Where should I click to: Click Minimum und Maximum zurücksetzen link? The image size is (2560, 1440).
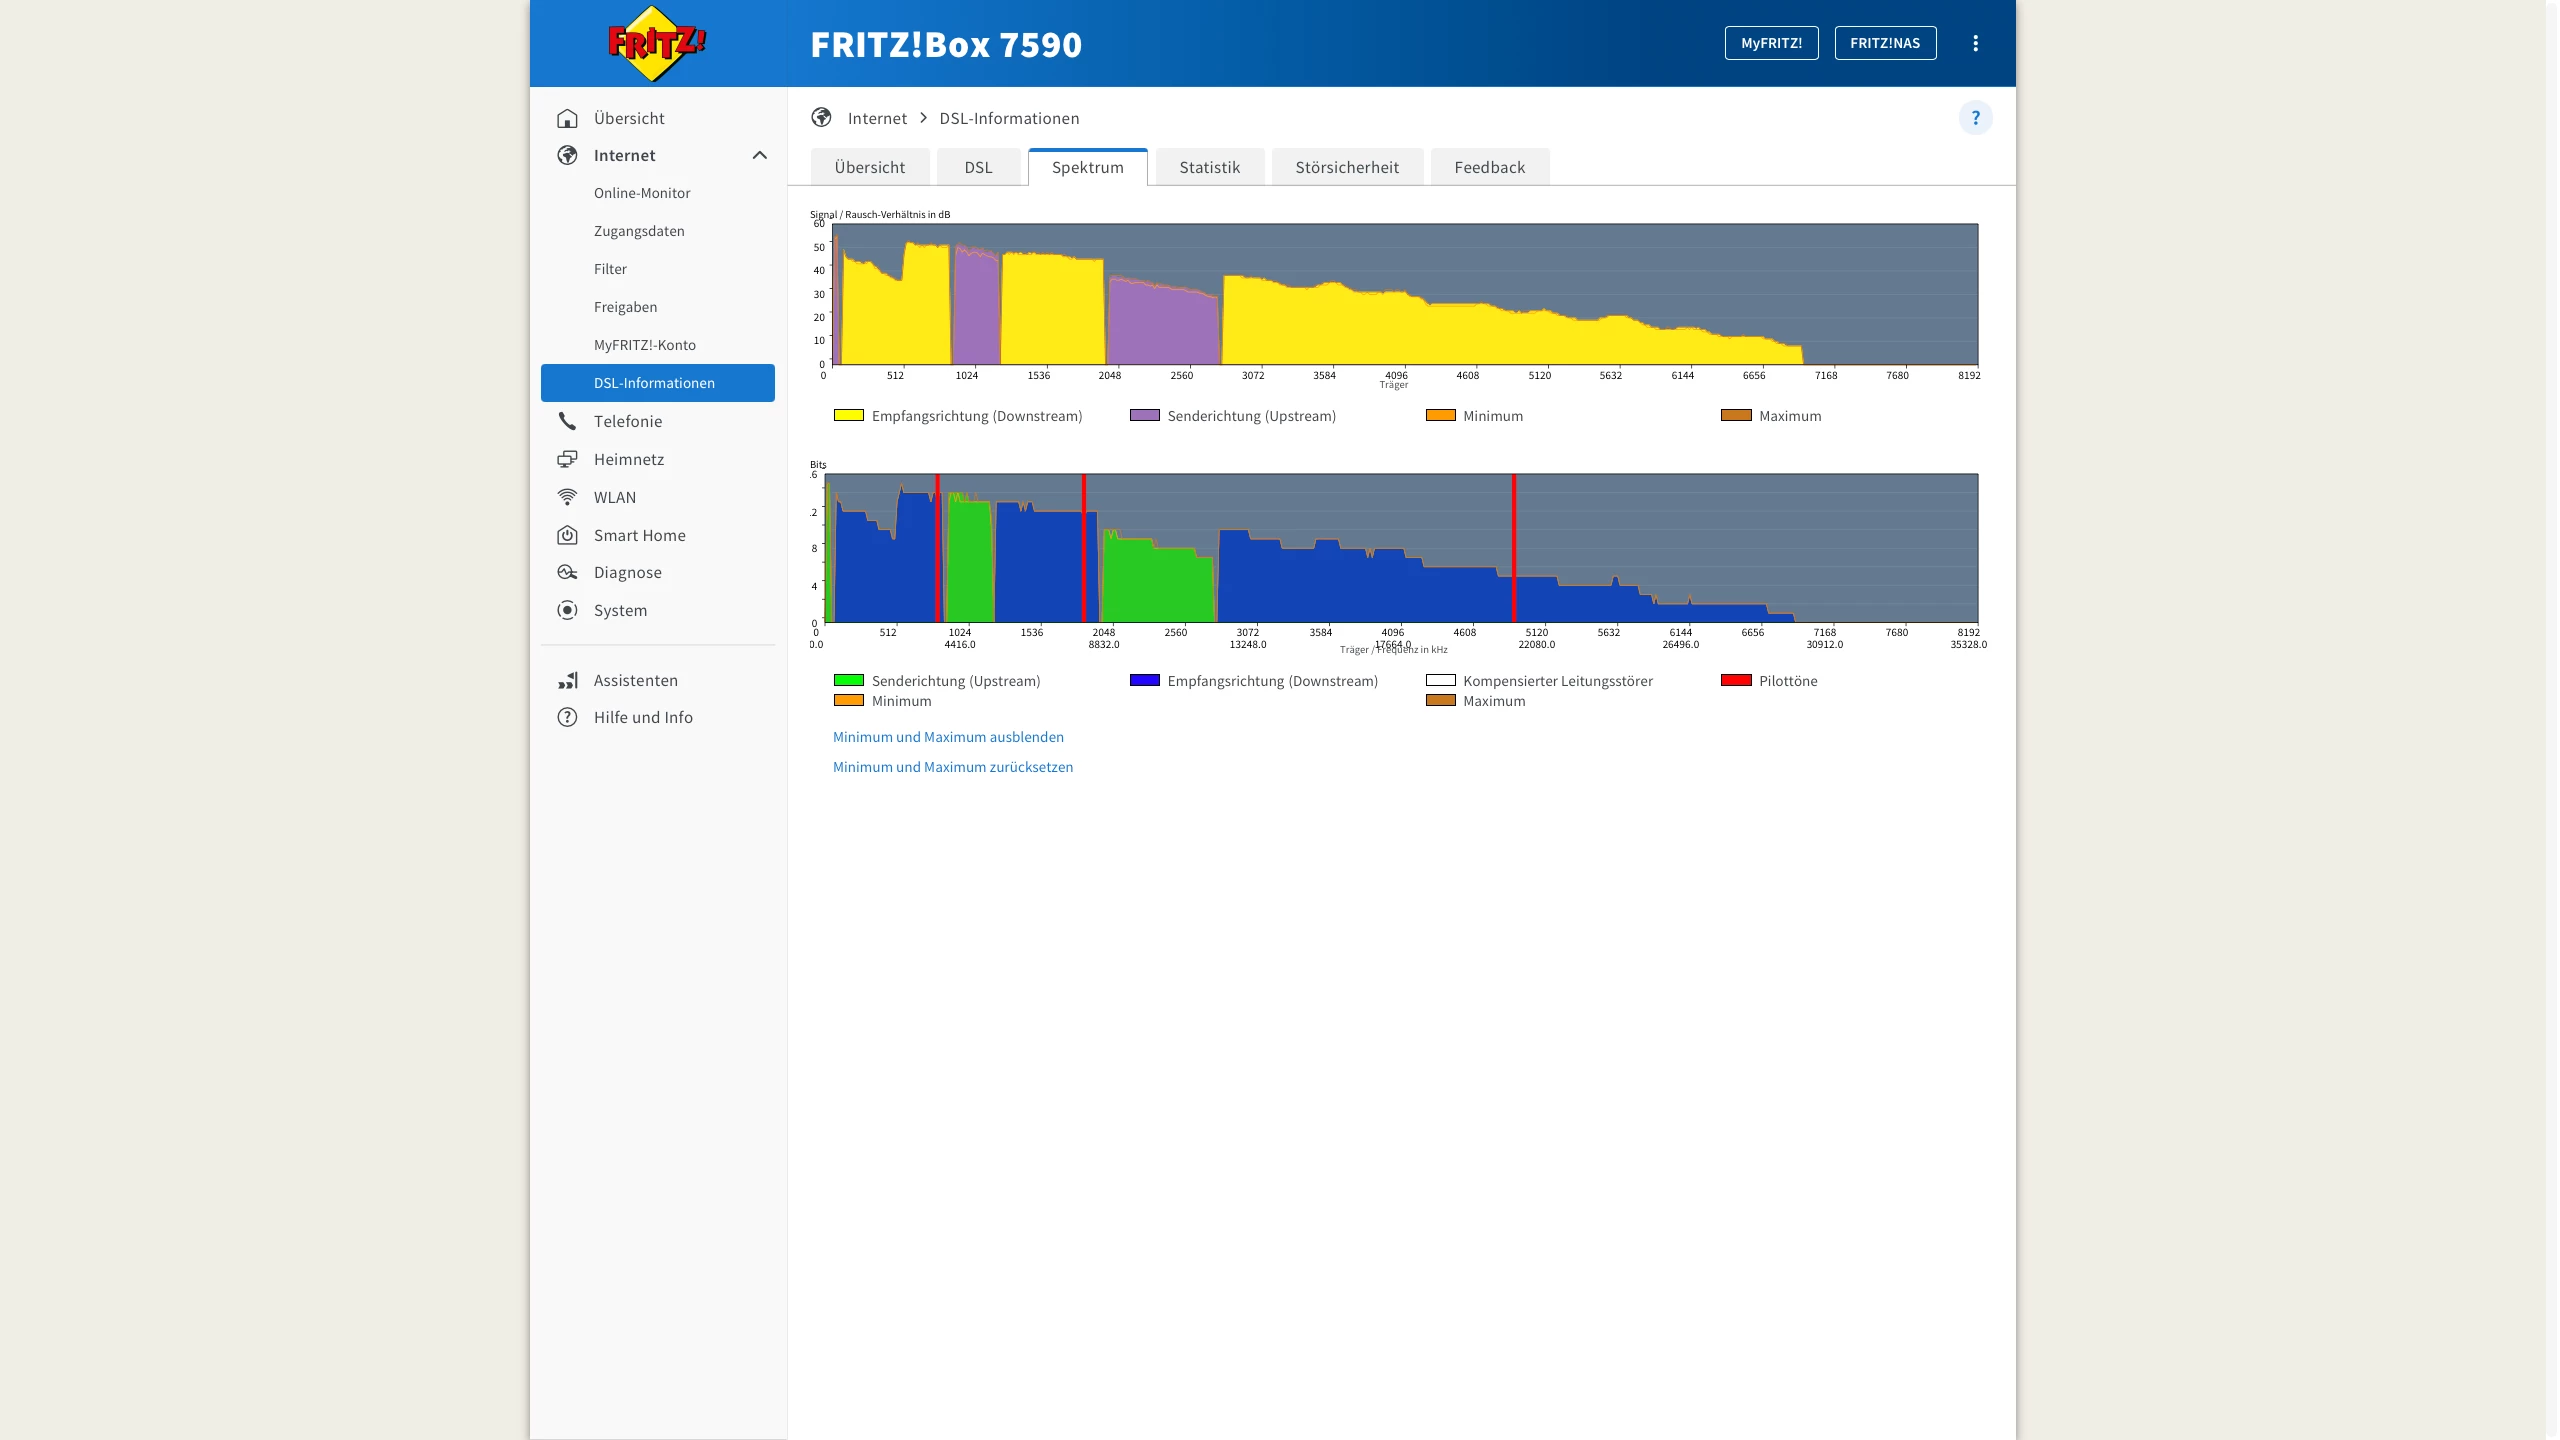(952, 767)
